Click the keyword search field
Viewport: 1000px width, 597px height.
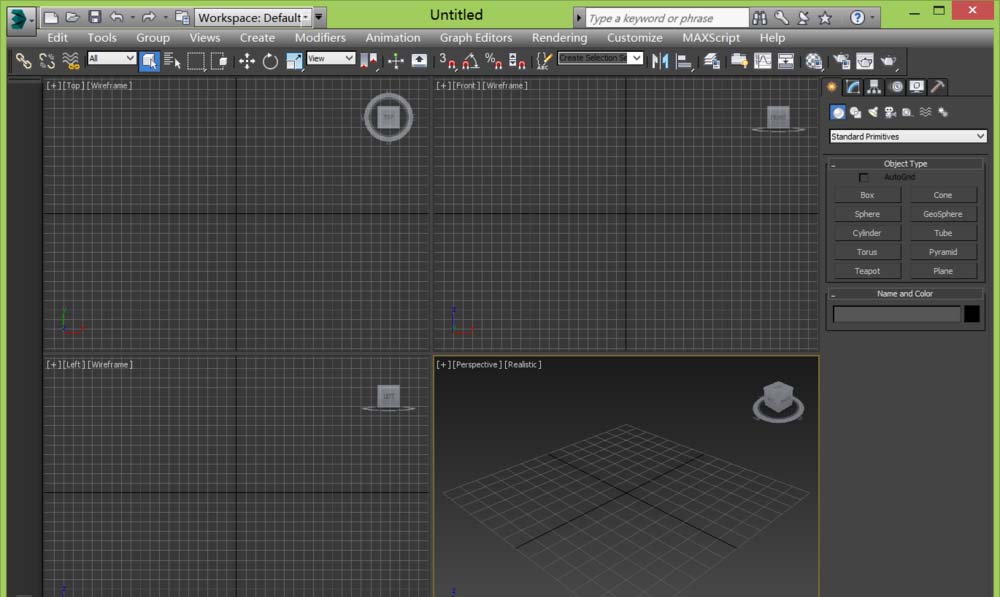[666, 18]
